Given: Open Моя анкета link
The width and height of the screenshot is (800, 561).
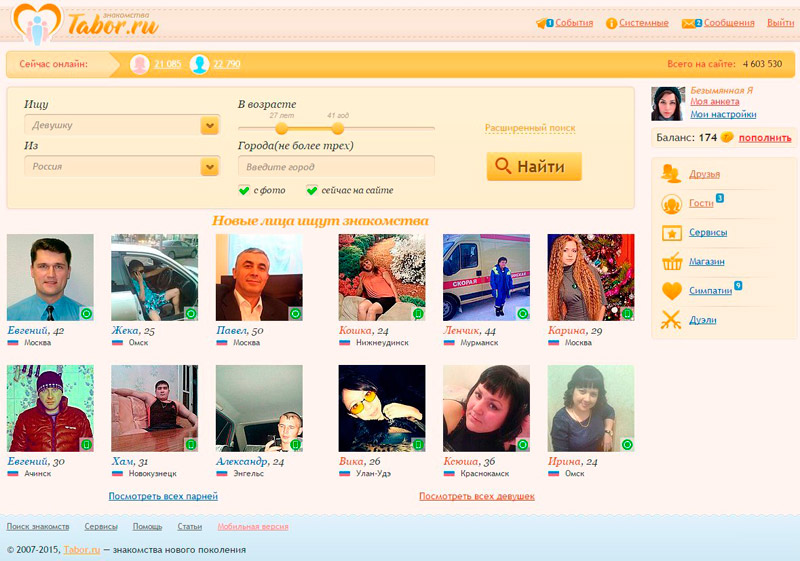Looking at the screenshot, I should 715,101.
